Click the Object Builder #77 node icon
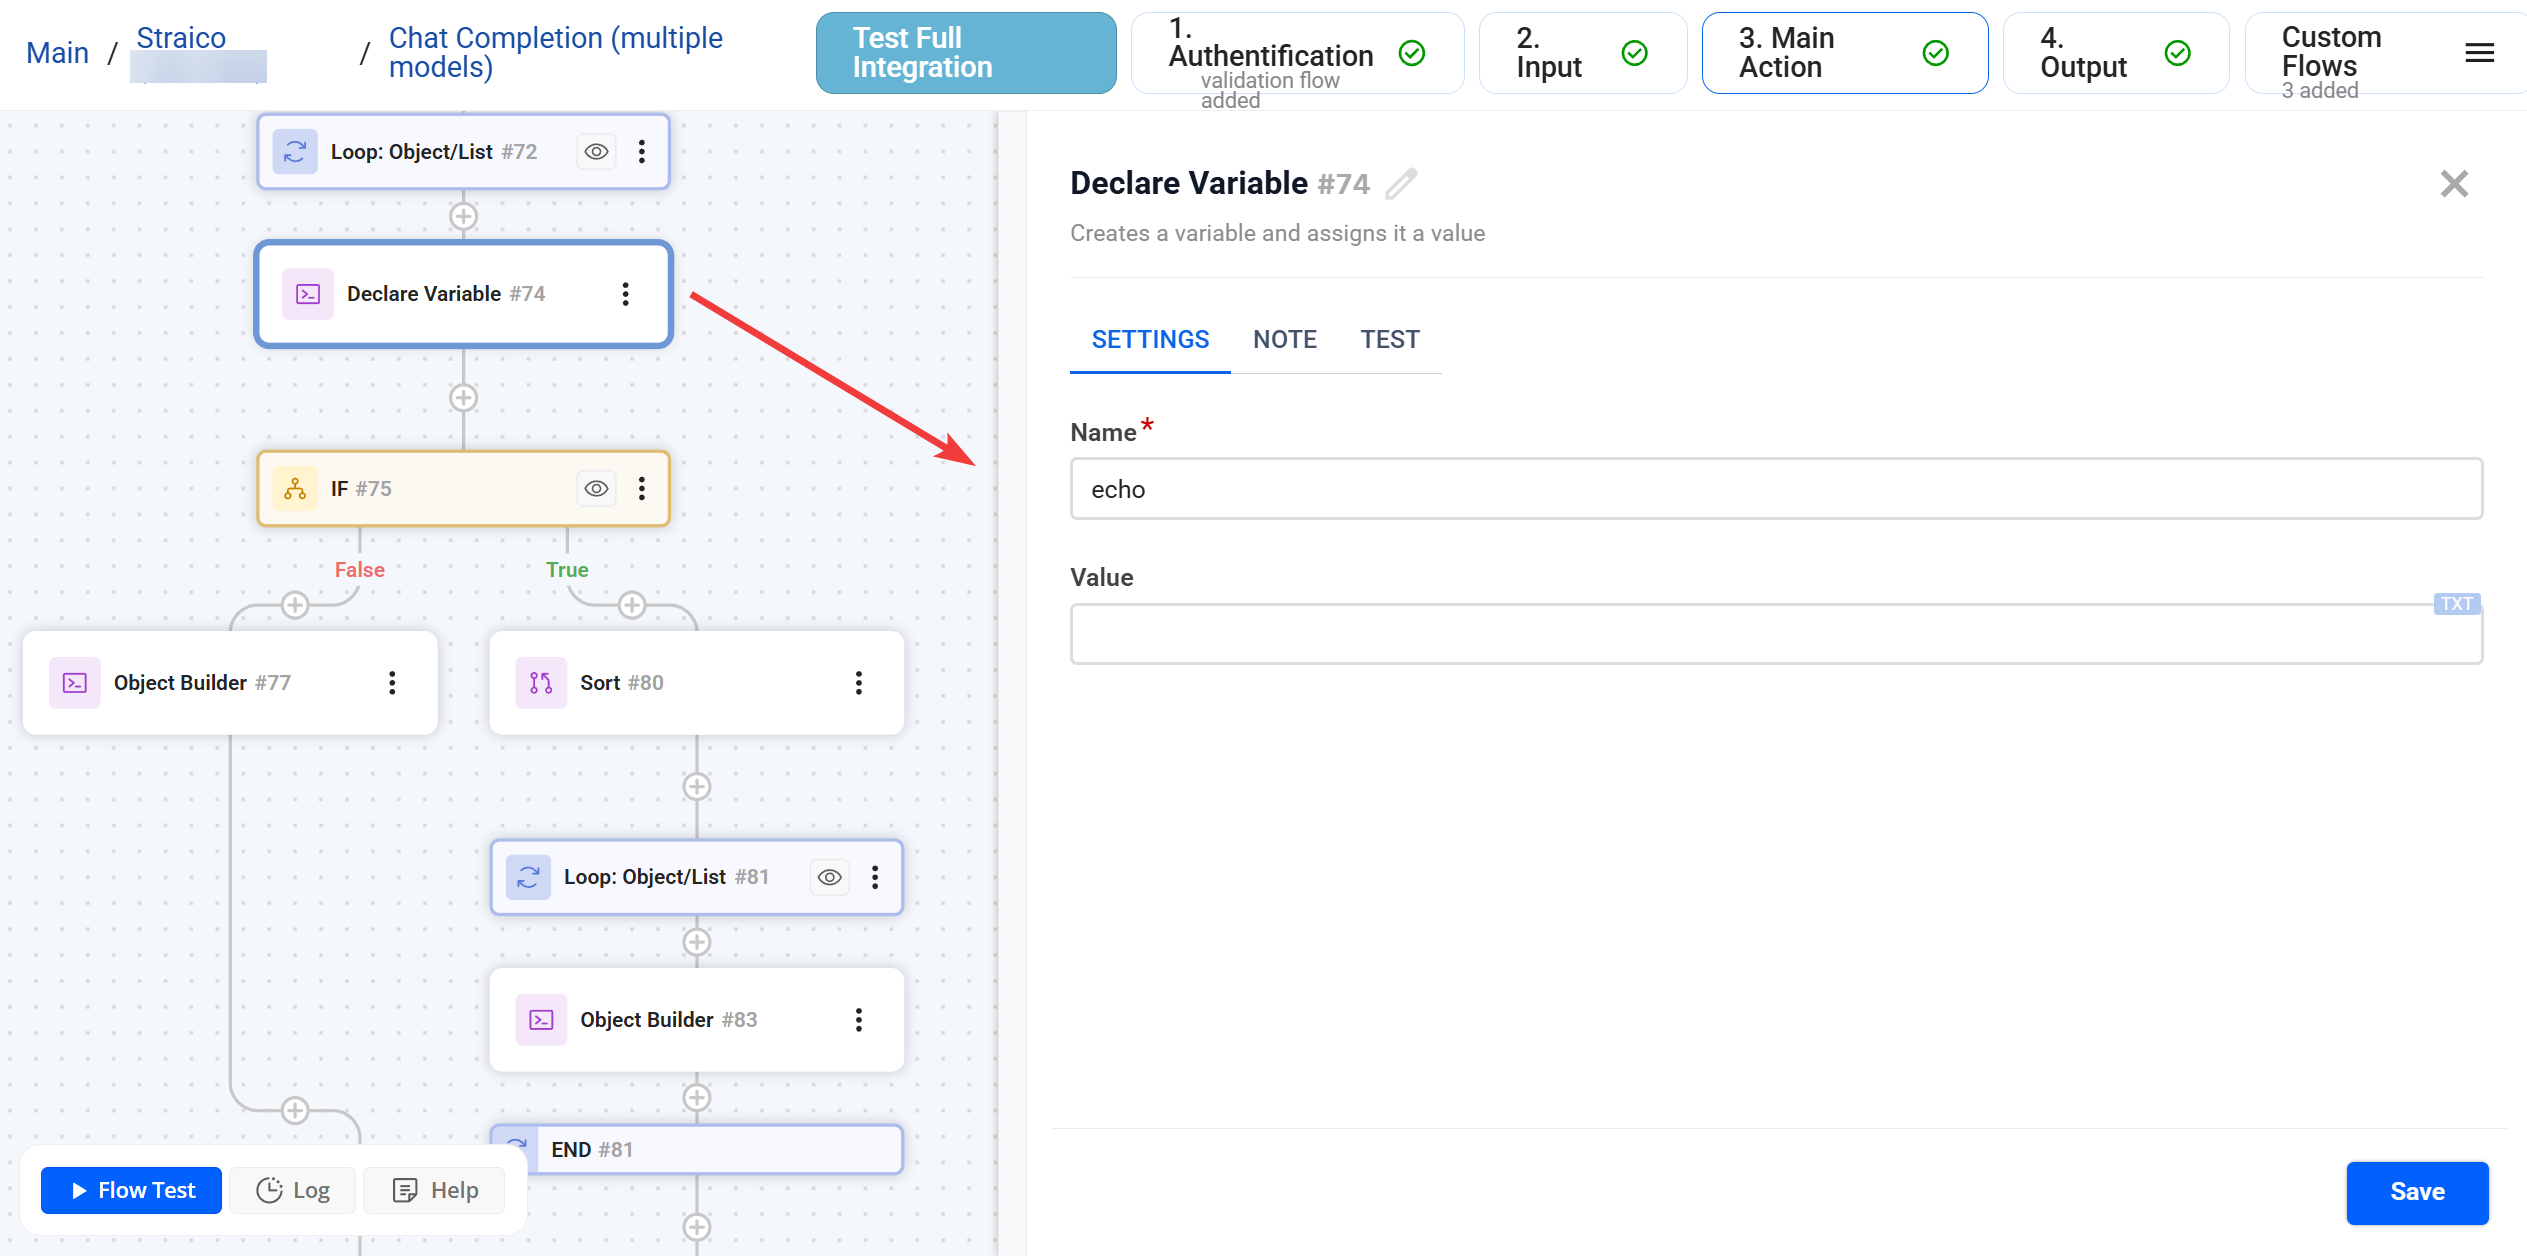The image size is (2527, 1256). [x=75, y=683]
